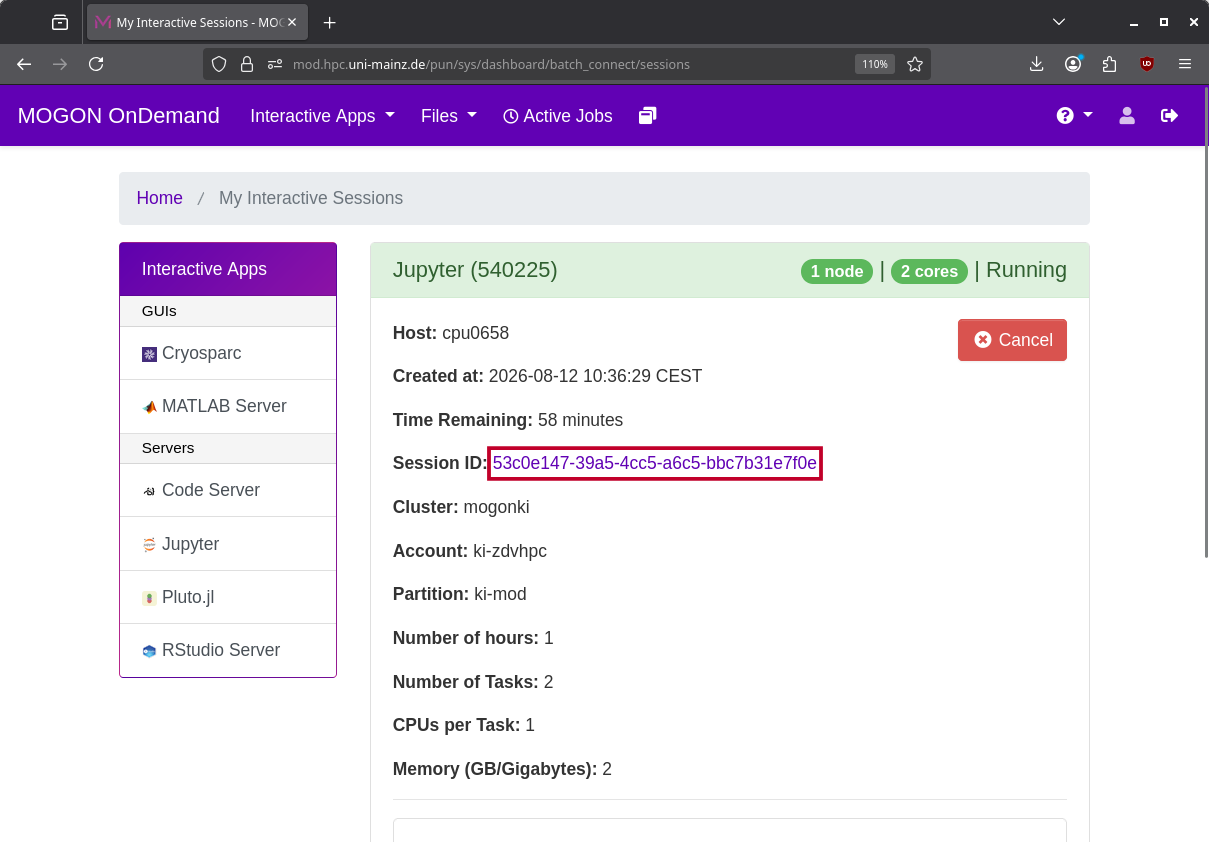1209x842 pixels.
Task: Launch Cryosparc from the sidebar
Action: (x=228, y=353)
